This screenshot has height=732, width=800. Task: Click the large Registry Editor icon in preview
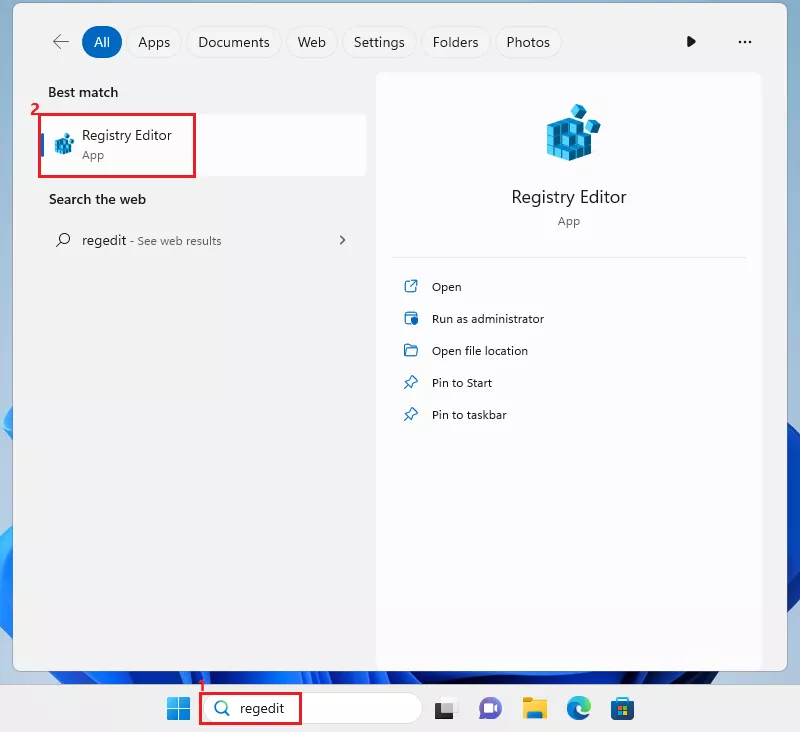[x=573, y=132]
